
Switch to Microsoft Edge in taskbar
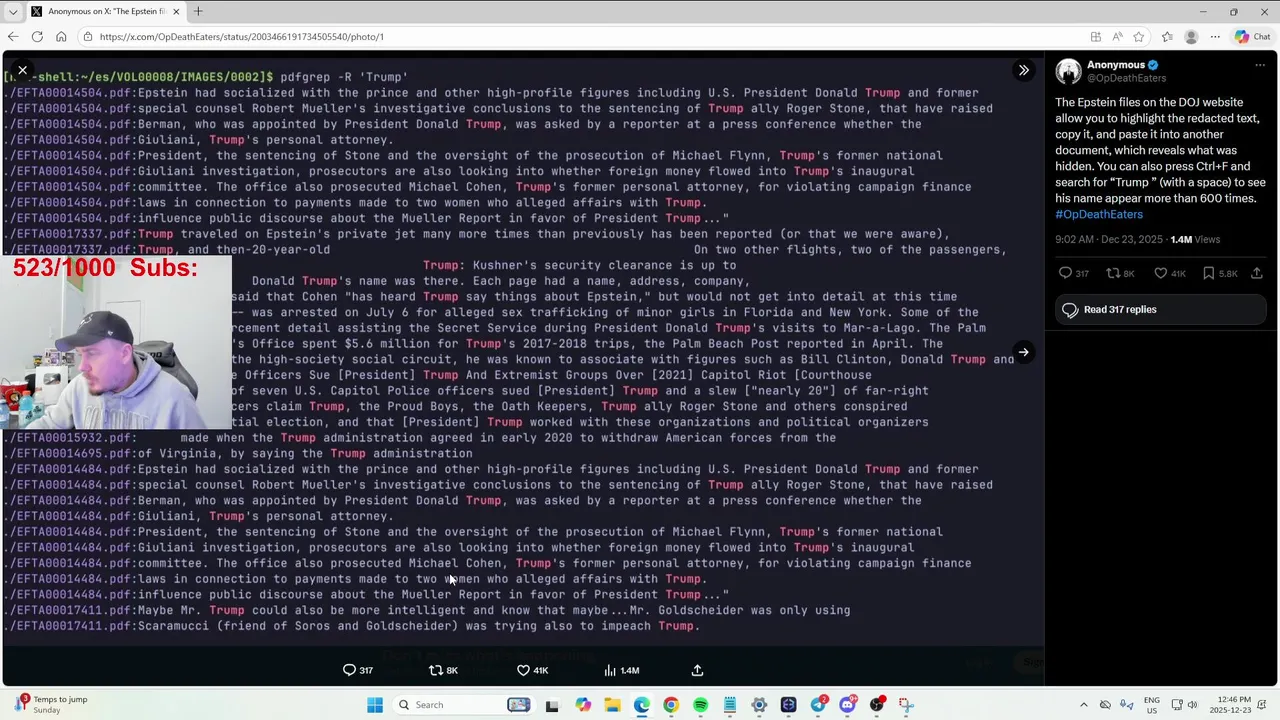641,705
